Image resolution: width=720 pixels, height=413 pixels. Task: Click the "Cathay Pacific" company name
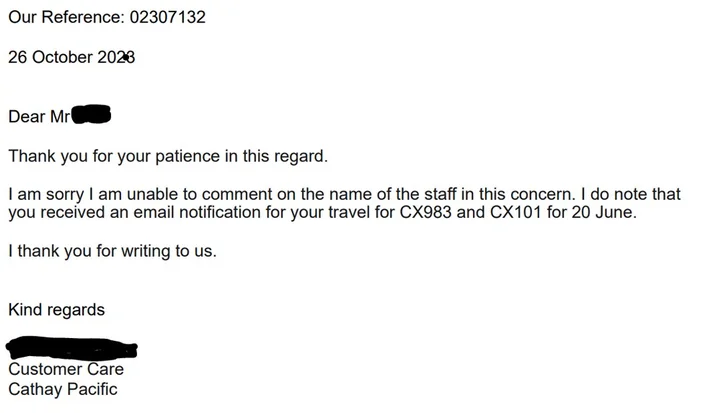point(62,388)
